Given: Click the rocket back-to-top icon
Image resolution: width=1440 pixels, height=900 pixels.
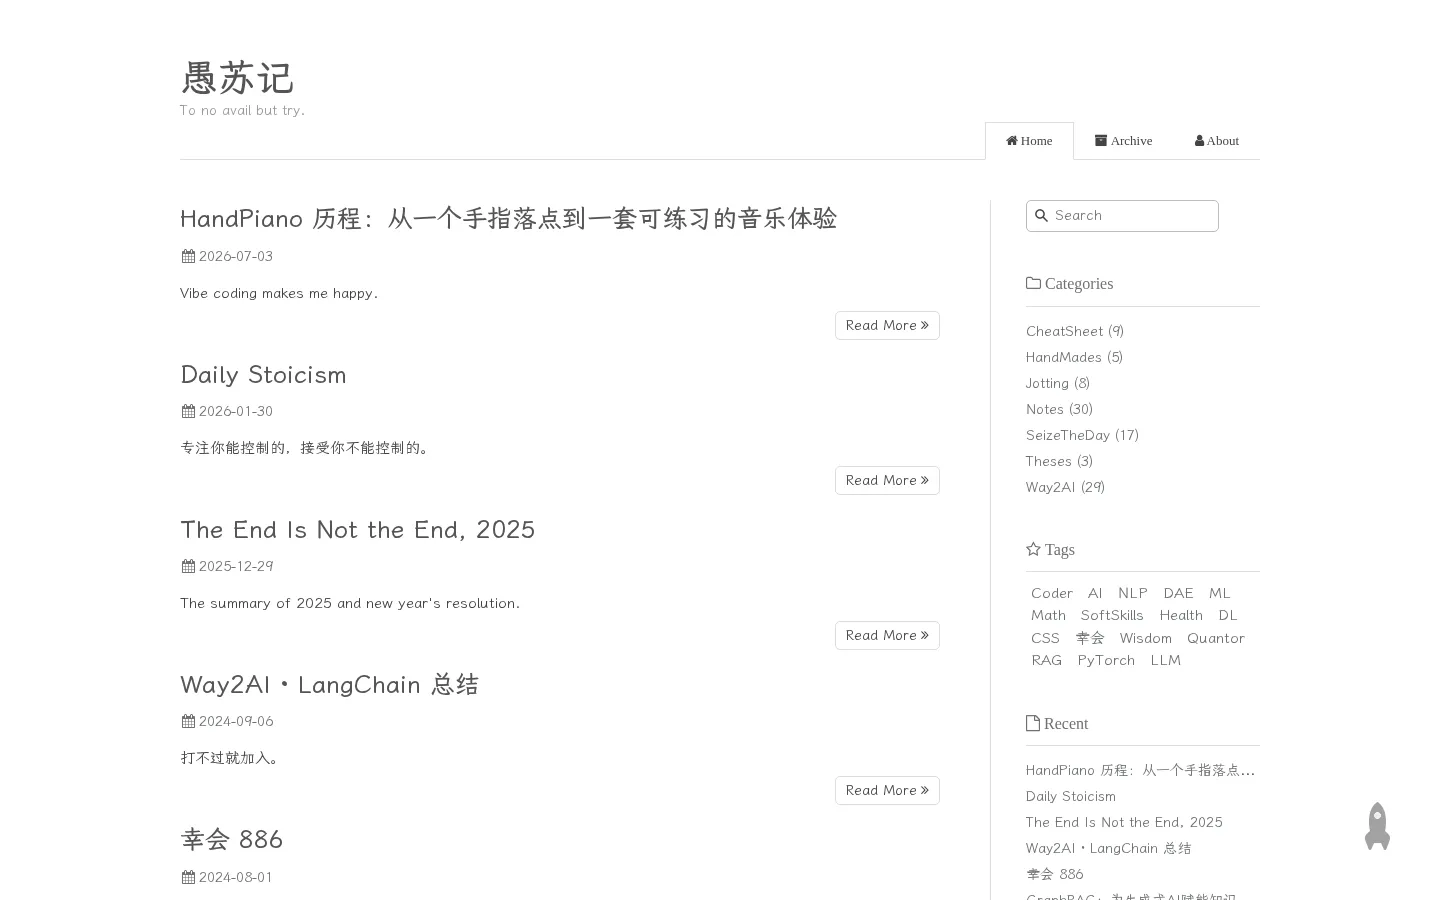Looking at the screenshot, I should [1377, 826].
